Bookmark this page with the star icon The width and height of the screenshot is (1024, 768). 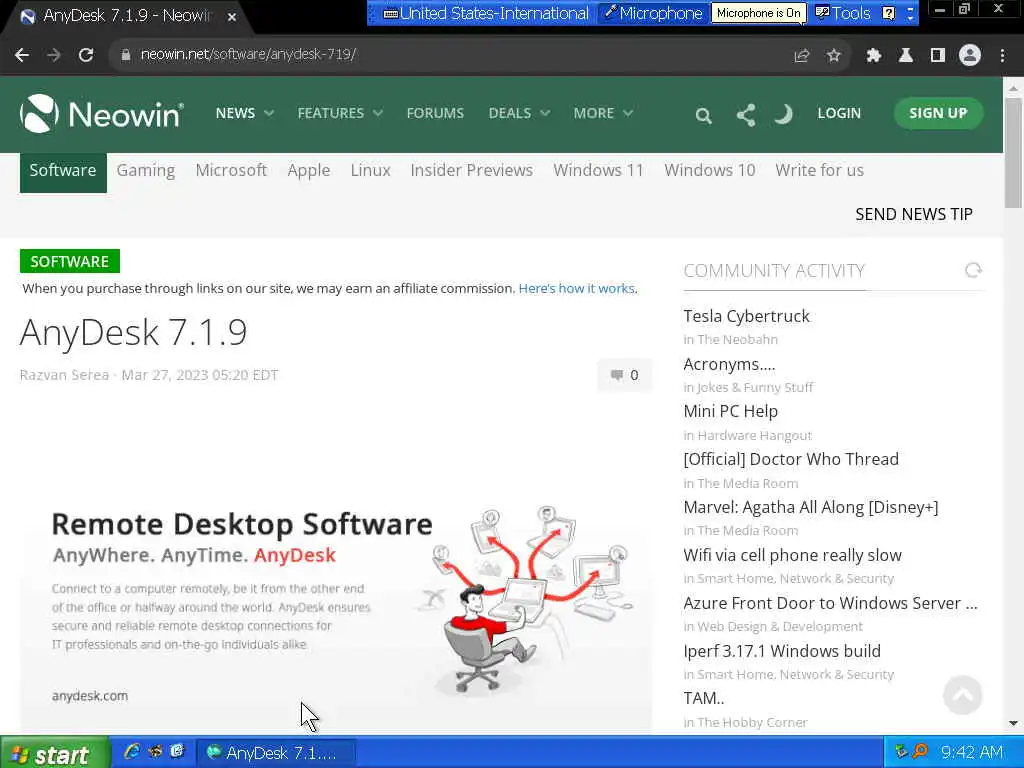[x=833, y=56]
